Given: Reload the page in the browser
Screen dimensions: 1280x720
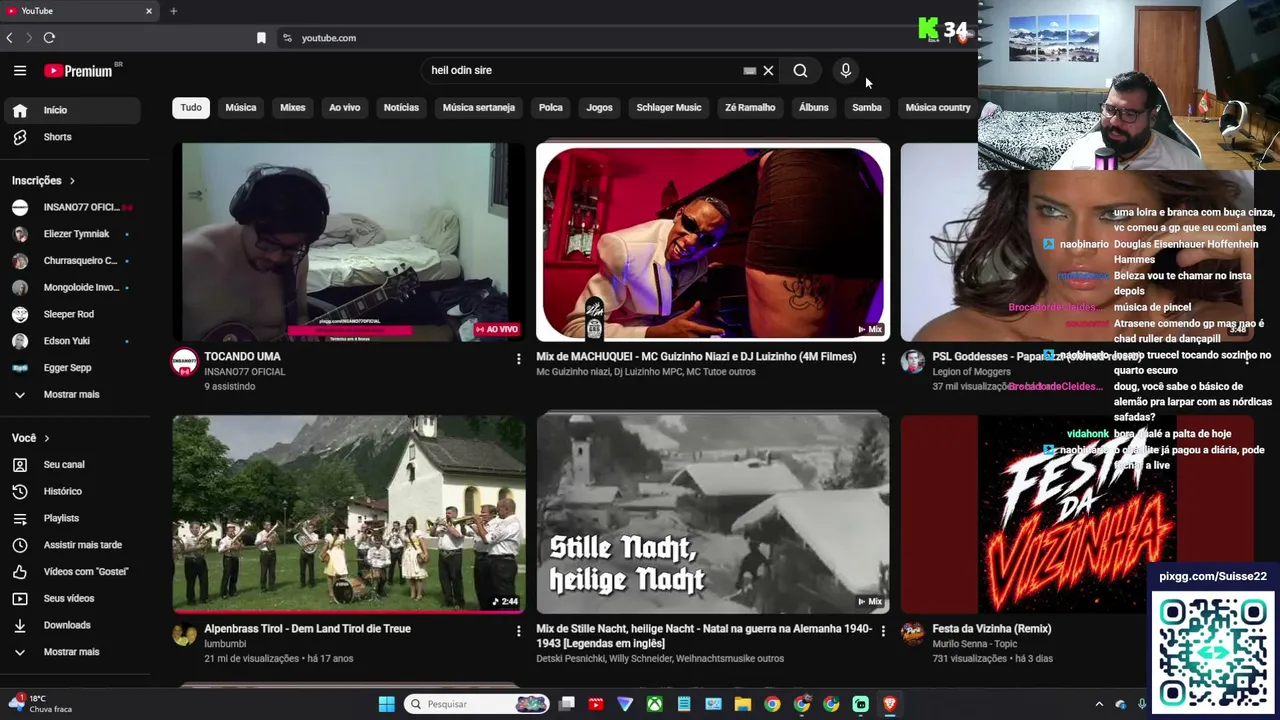Looking at the screenshot, I should 49,38.
